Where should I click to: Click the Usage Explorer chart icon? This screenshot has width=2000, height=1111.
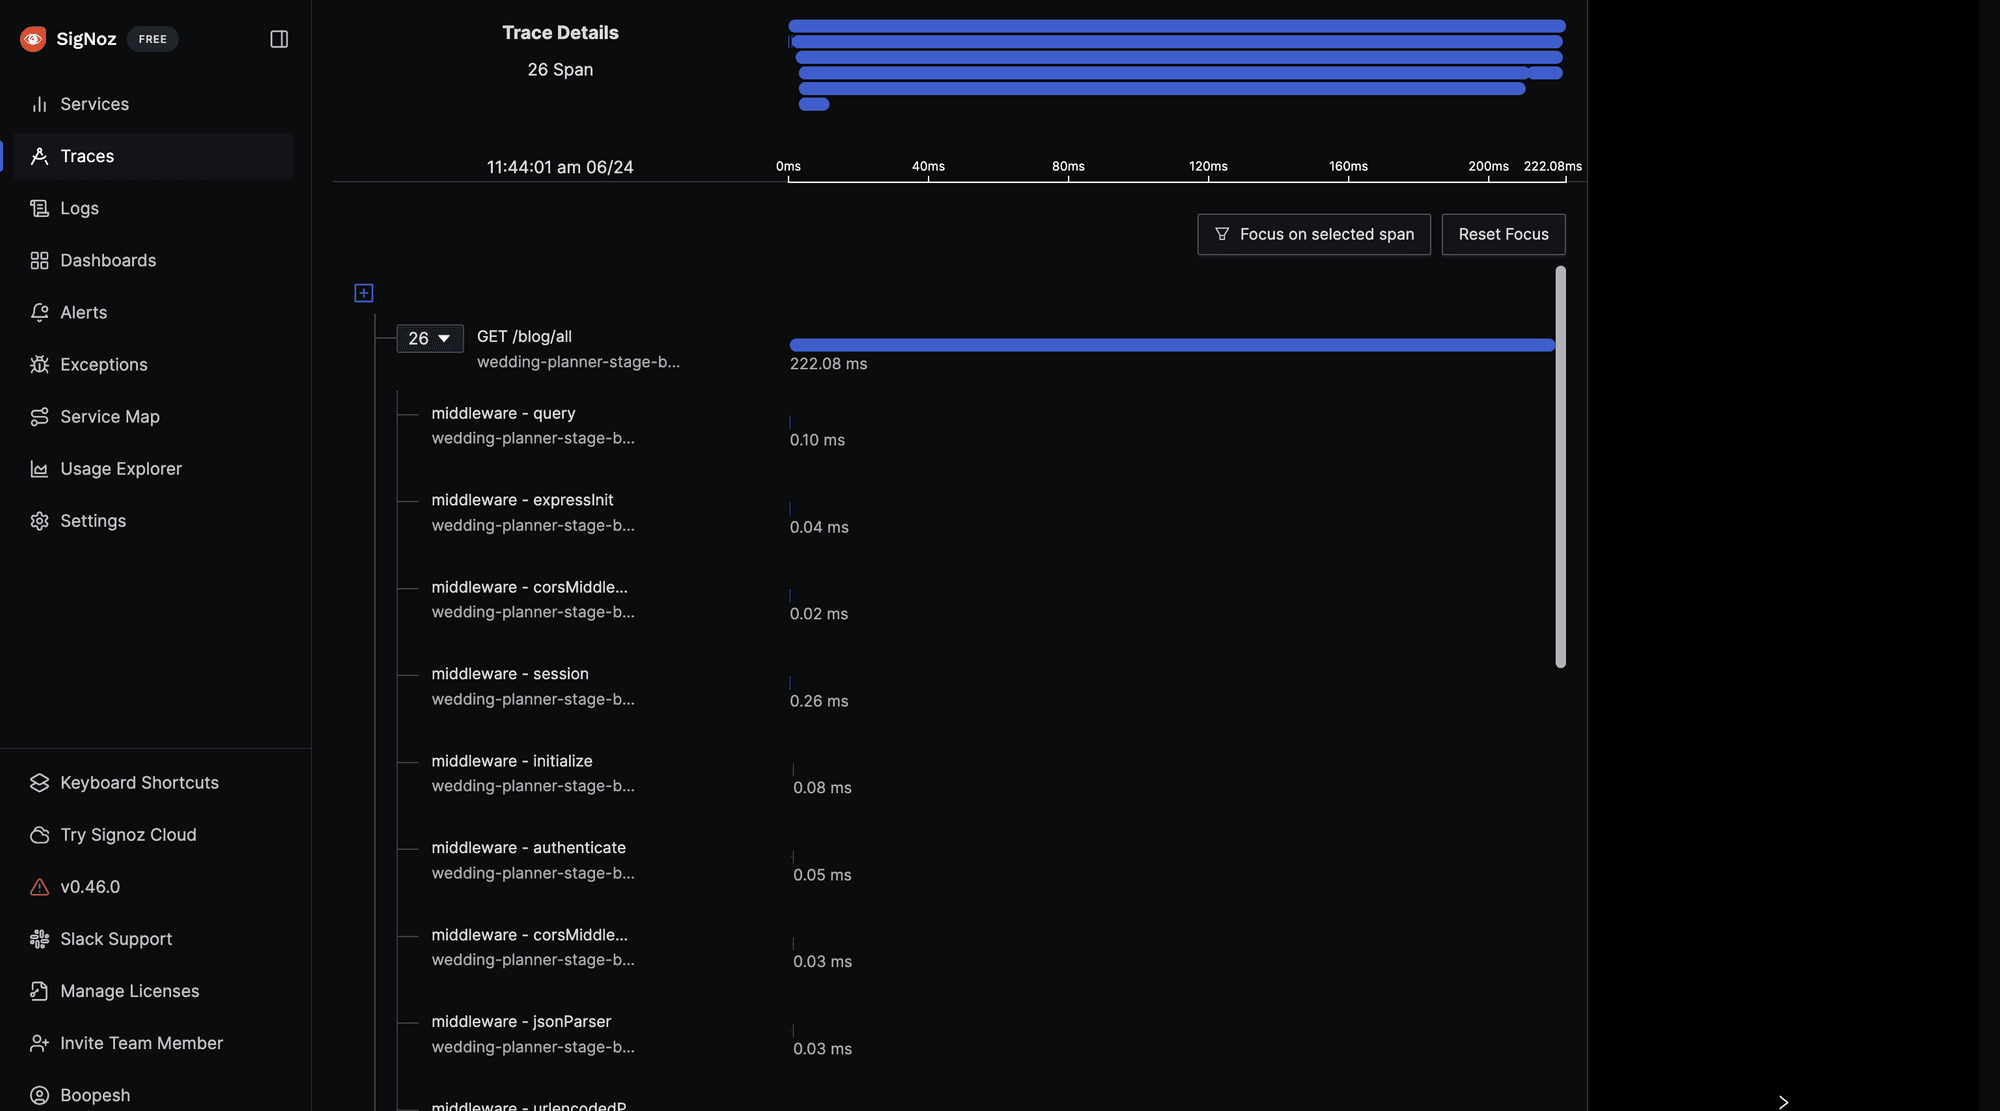click(39, 468)
